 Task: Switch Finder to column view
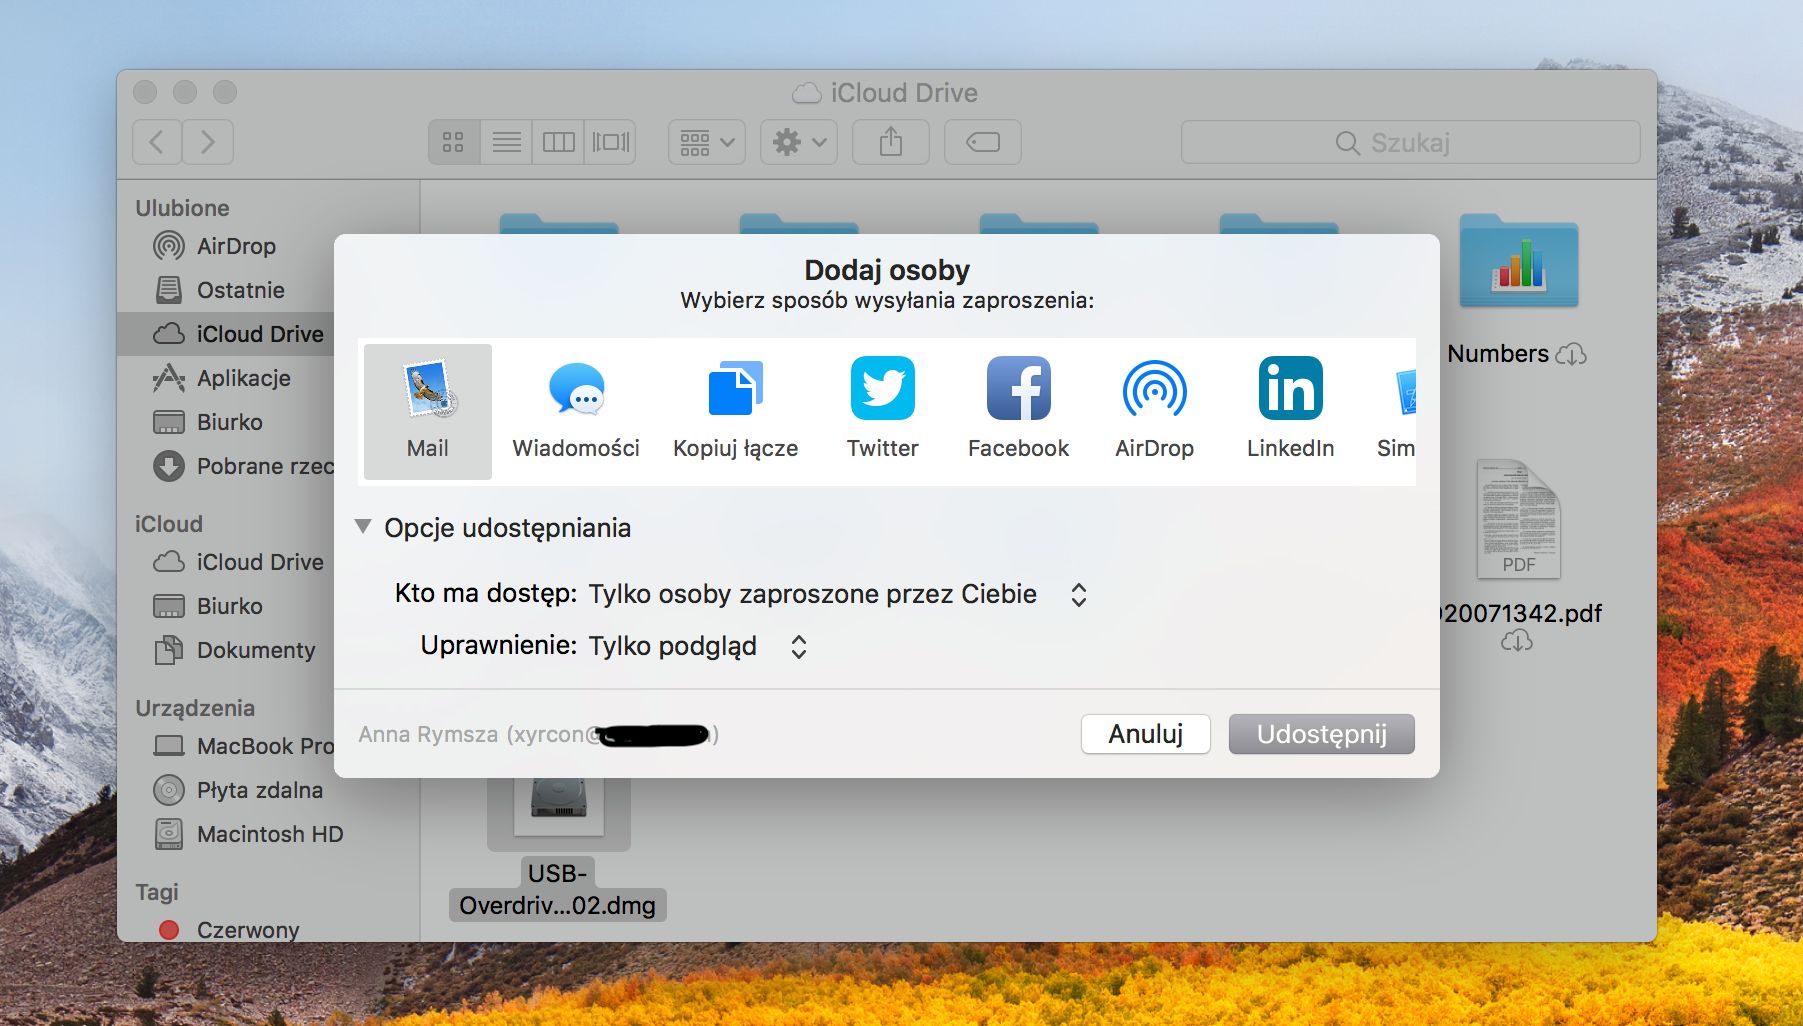point(558,142)
